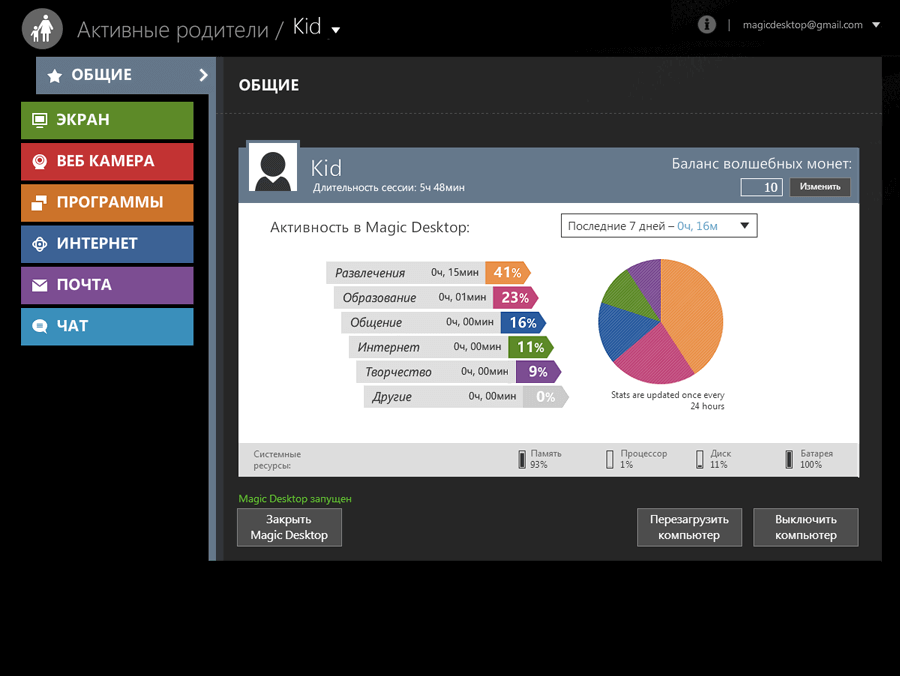Screen dimensions: 900x676
Task: Open the ЭКРАН section
Action: [107, 120]
